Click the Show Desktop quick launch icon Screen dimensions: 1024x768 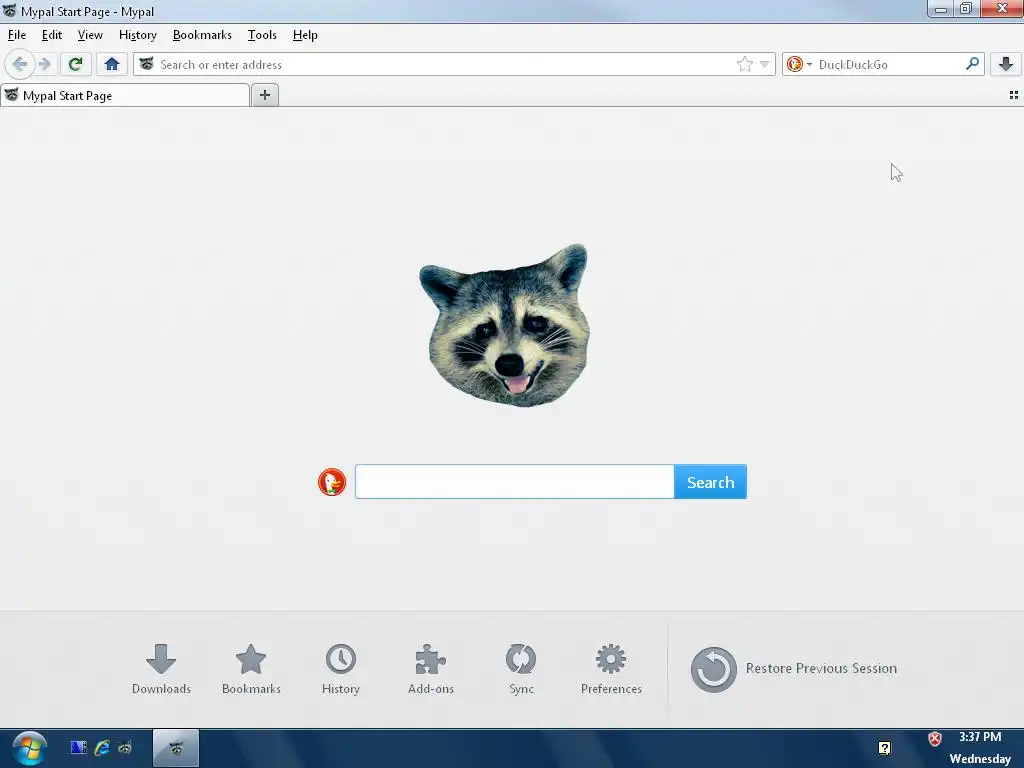(78, 748)
